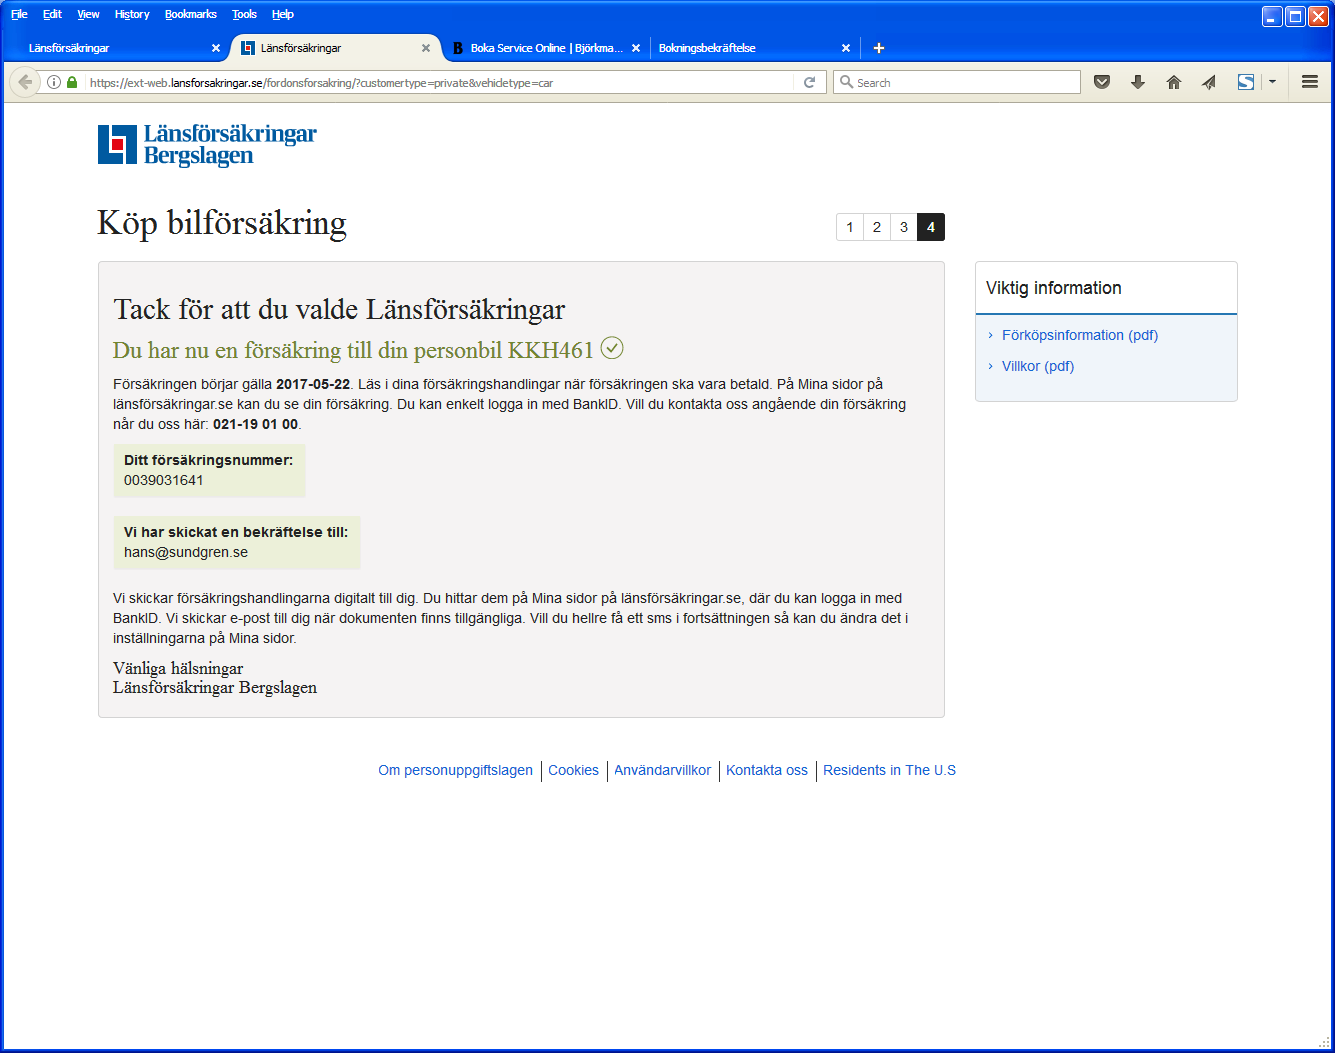Click email text hans@sundgren.se
Viewport: 1335px width, 1053px height.
click(x=186, y=552)
